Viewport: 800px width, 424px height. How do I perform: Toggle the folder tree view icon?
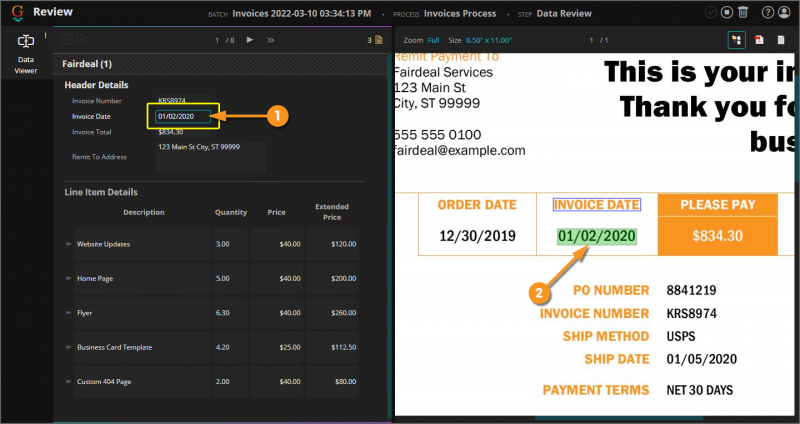tap(737, 40)
